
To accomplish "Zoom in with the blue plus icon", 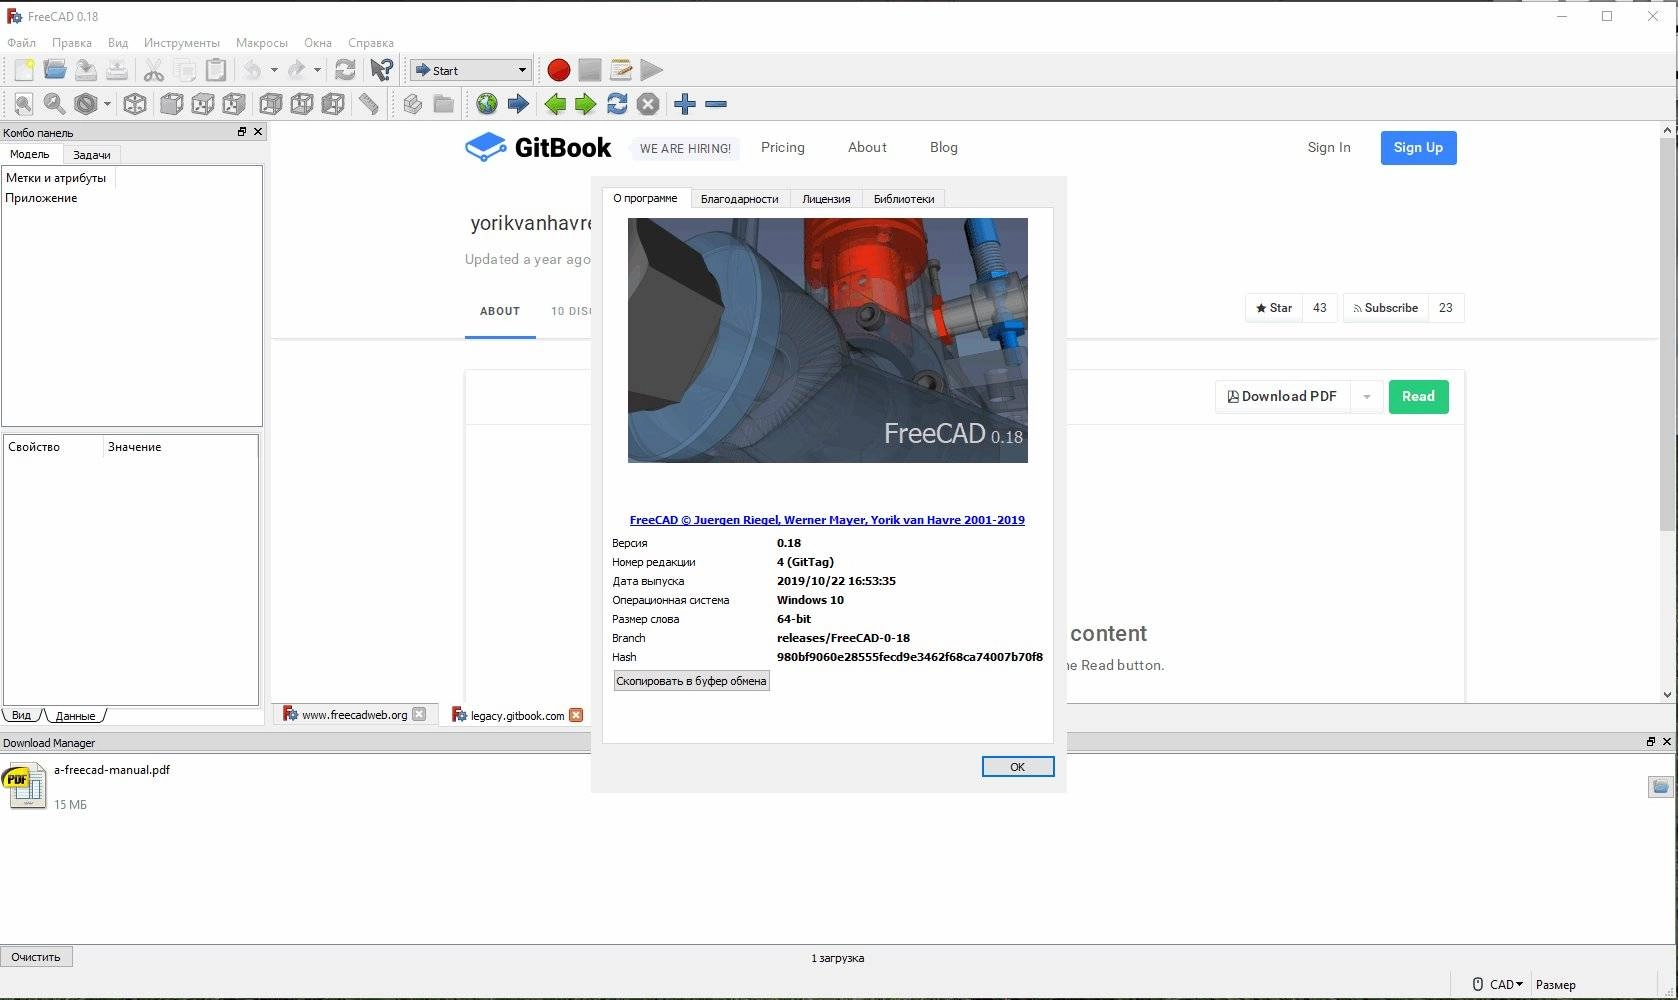I will pos(685,104).
